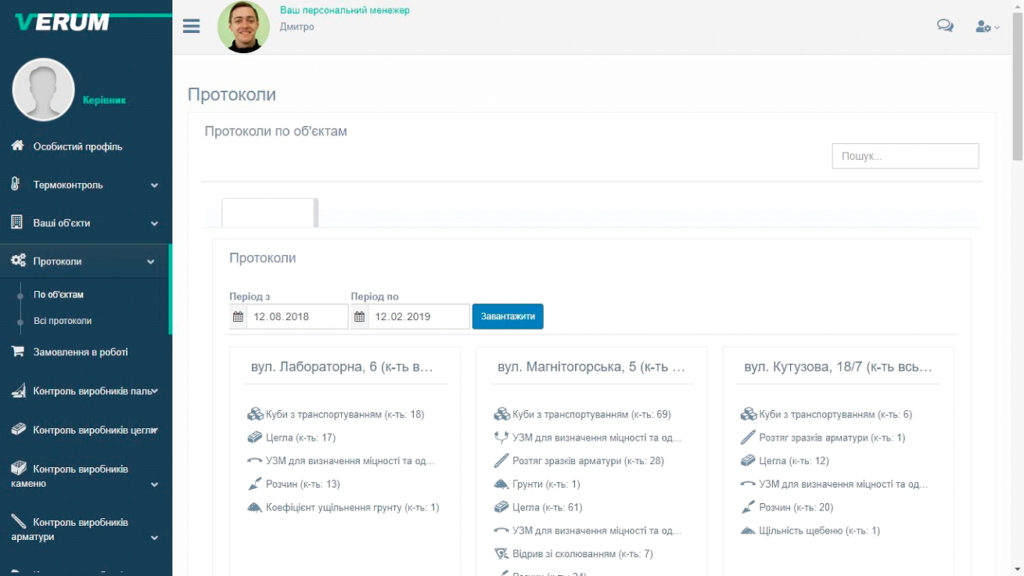Click the Завантажити button
The width and height of the screenshot is (1024, 576).
[x=507, y=316]
